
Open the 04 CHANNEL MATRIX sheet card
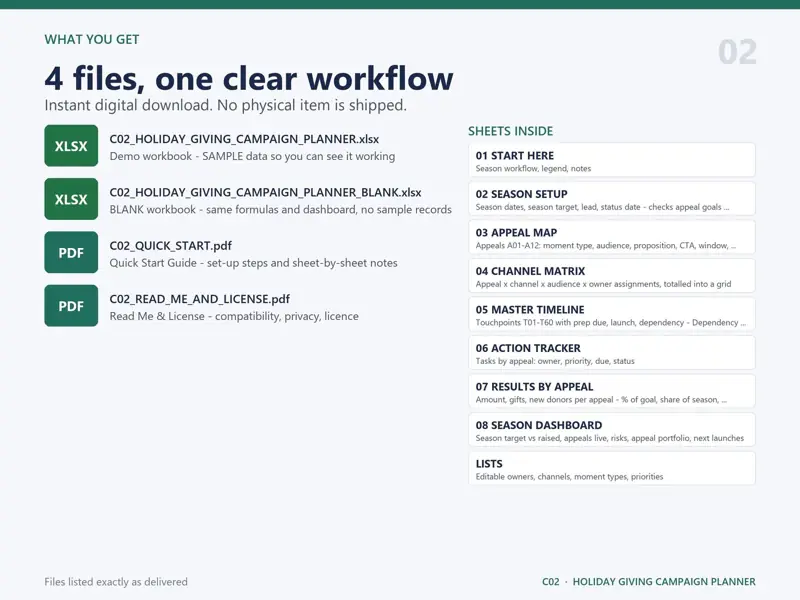point(612,276)
